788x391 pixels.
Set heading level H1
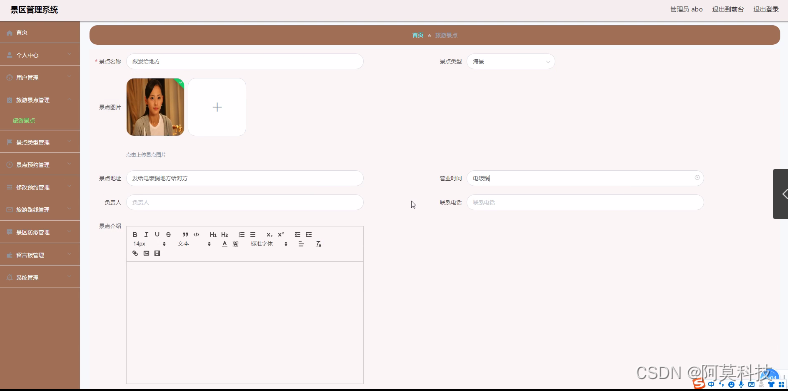213,235
